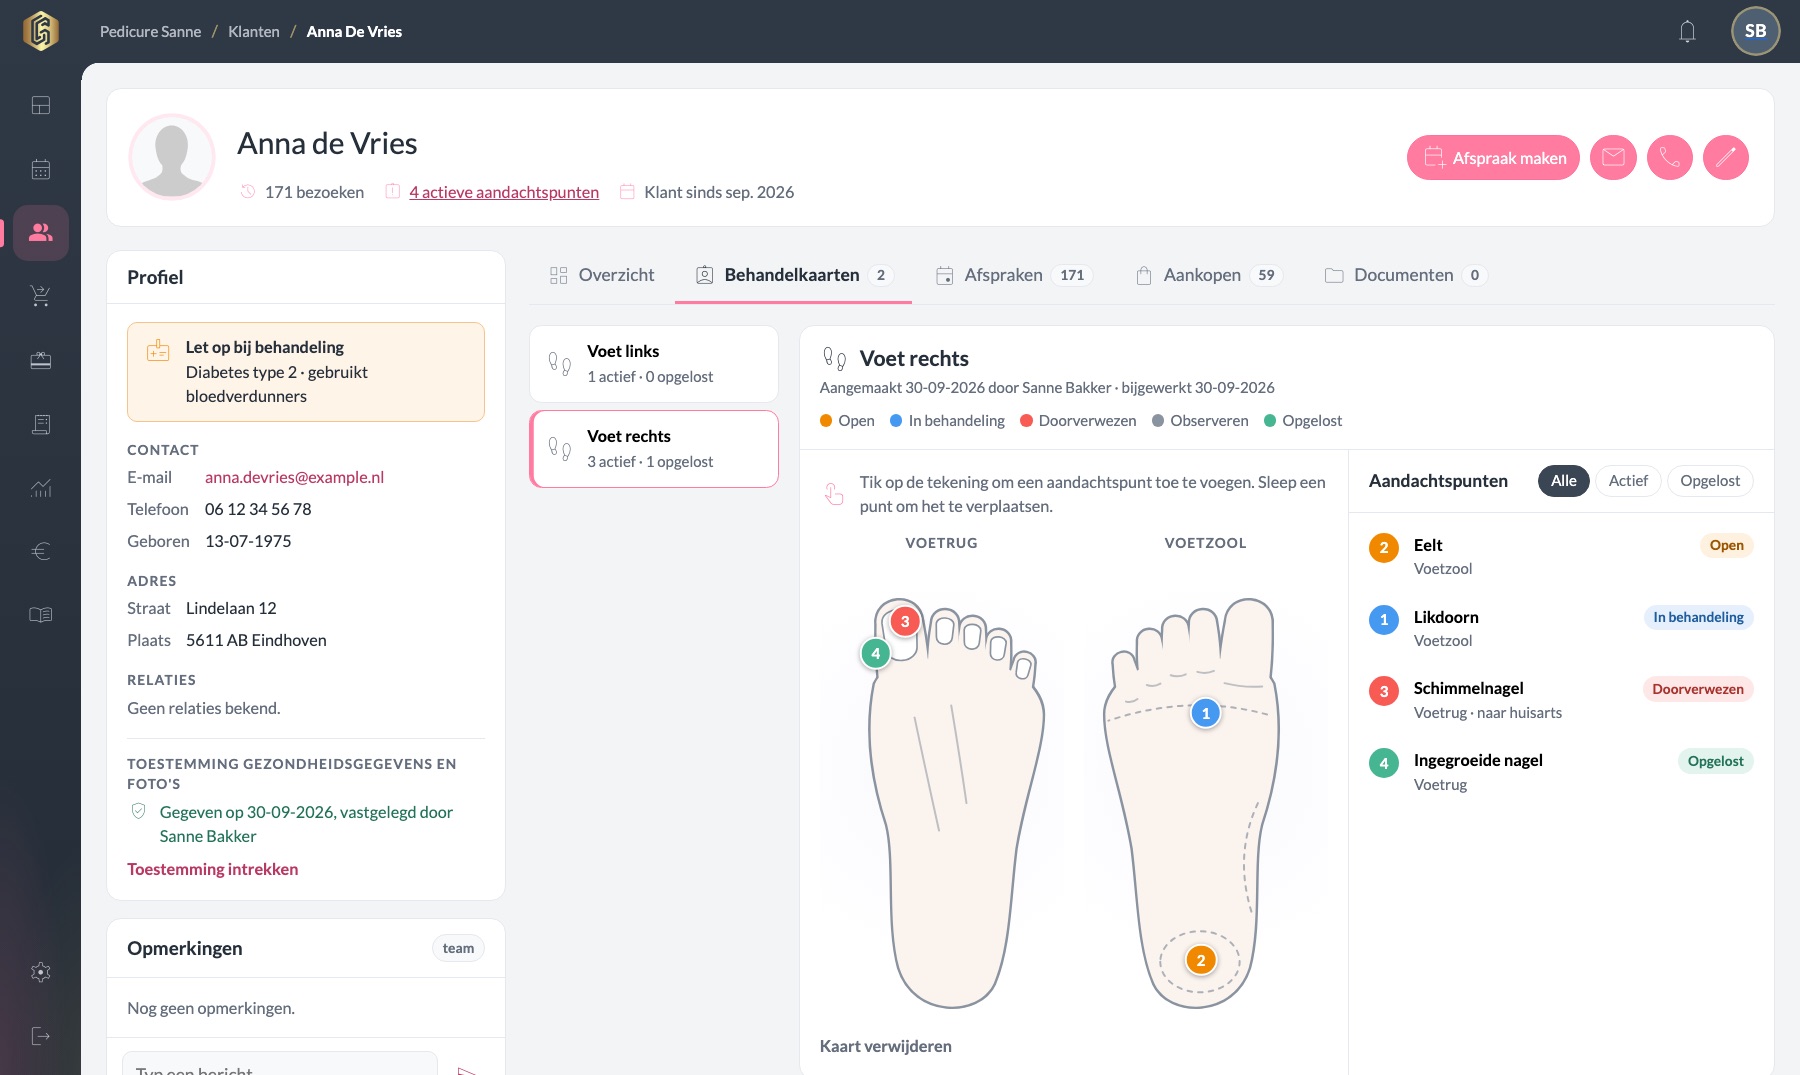Open the Likdoorn aandachtspunt in the list
The height and width of the screenshot is (1075, 1800).
[x=1560, y=629]
